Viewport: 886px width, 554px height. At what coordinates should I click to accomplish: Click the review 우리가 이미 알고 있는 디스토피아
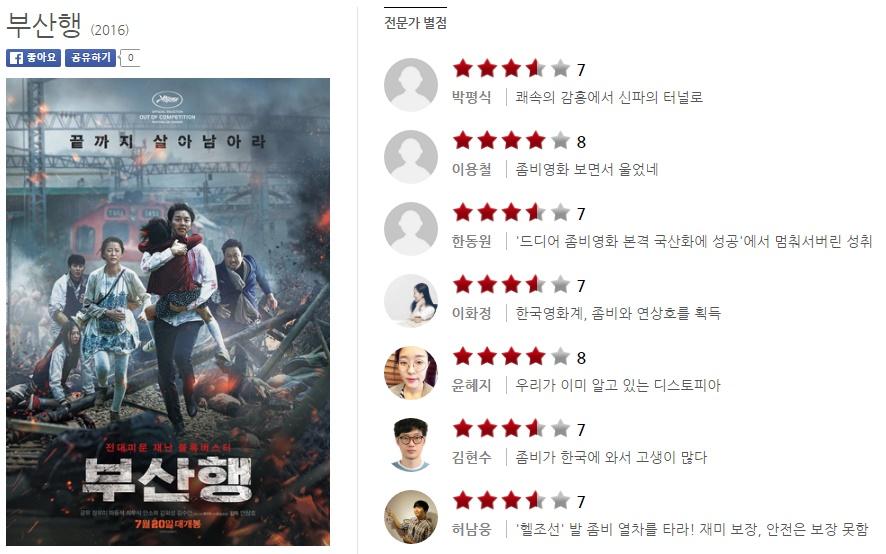point(618,386)
